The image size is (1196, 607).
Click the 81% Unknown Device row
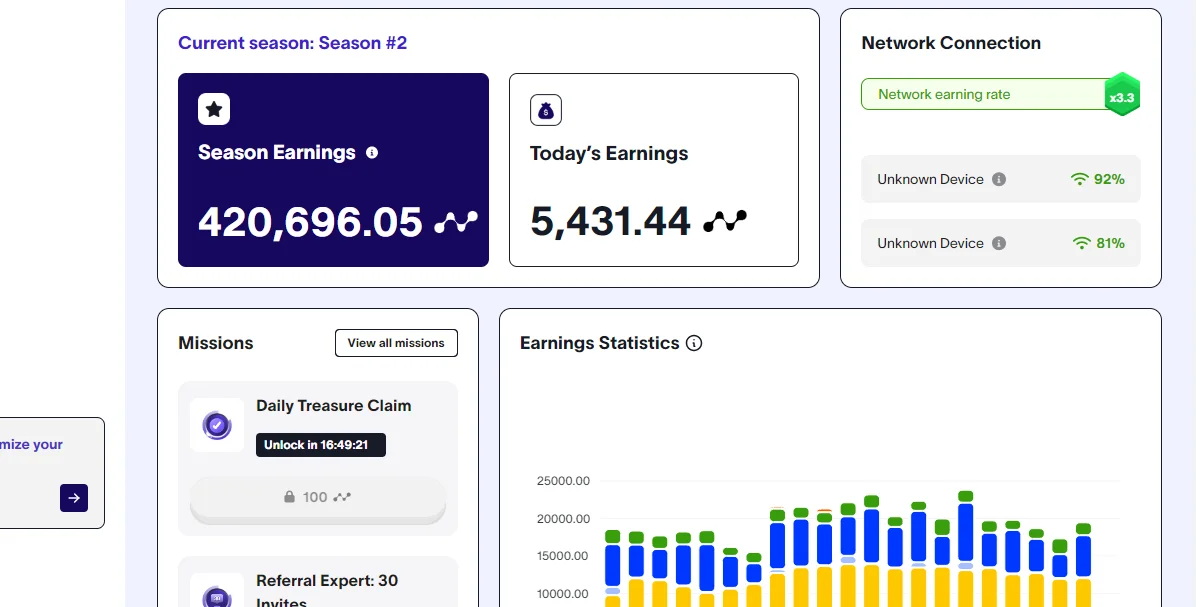click(1001, 243)
